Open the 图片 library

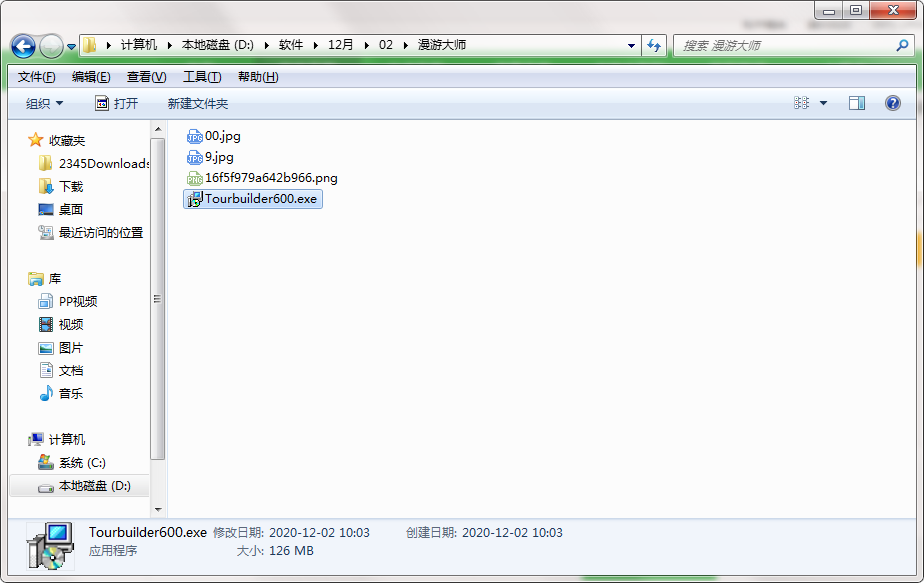pyautogui.click(x=61, y=348)
